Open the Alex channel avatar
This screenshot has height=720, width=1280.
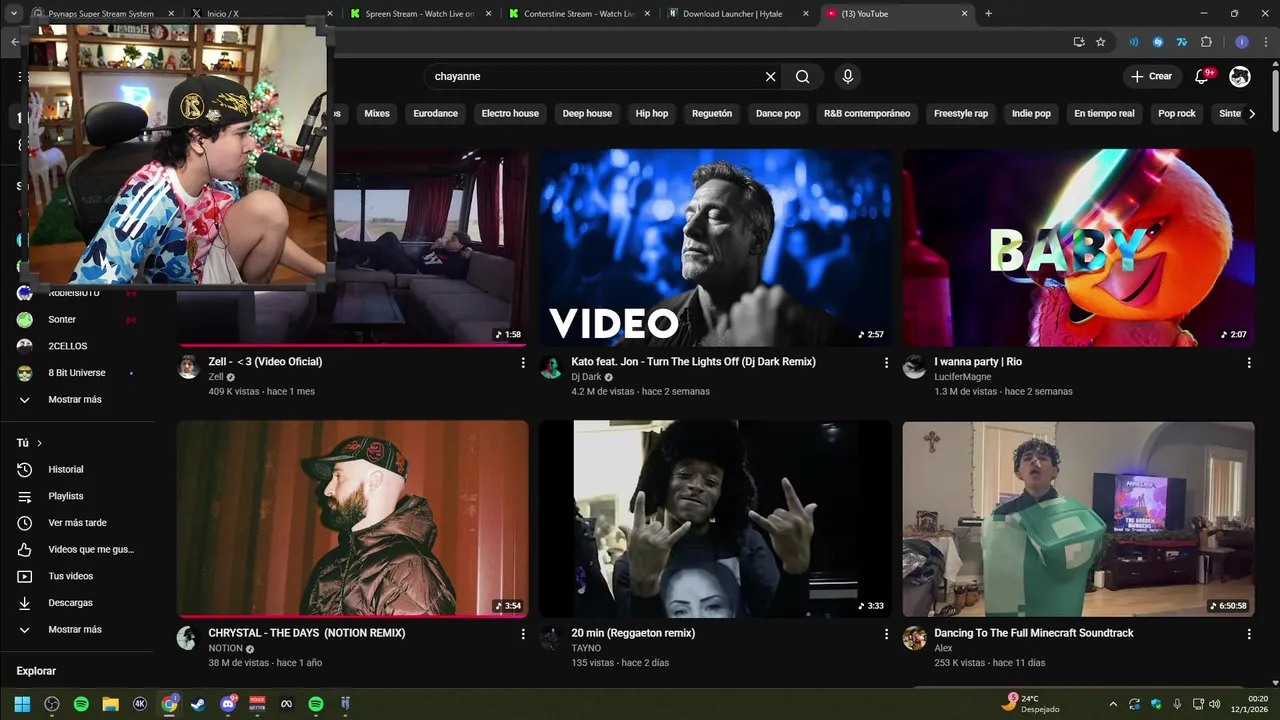914,638
